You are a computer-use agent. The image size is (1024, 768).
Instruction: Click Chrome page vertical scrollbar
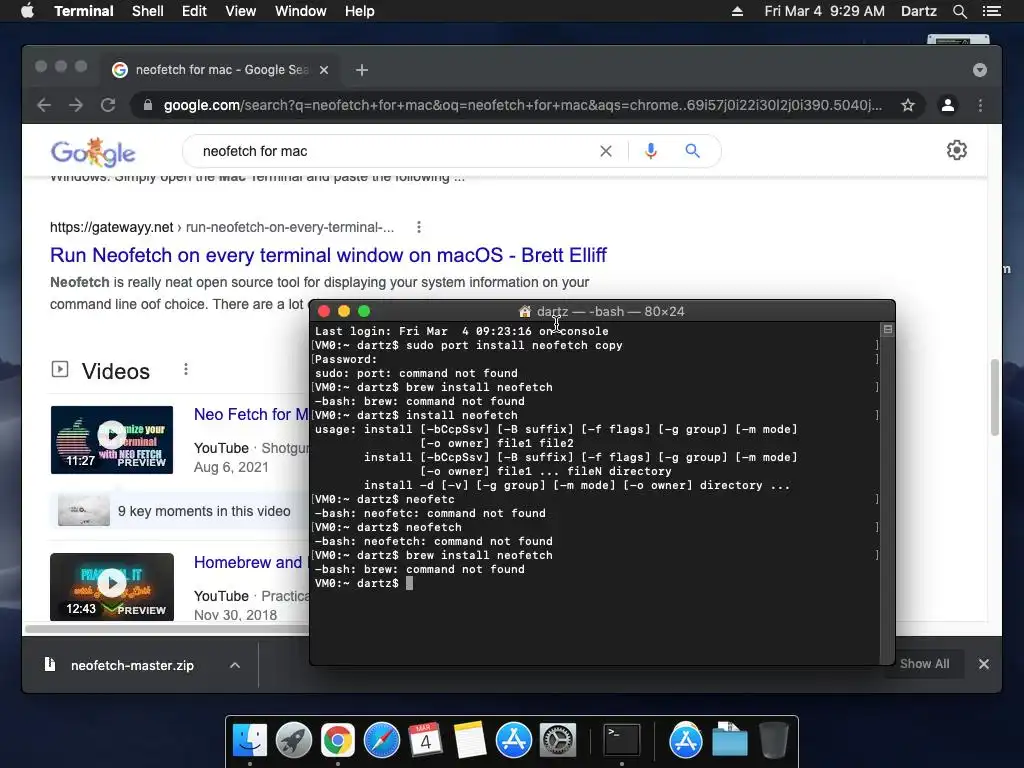[x=995, y=397]
